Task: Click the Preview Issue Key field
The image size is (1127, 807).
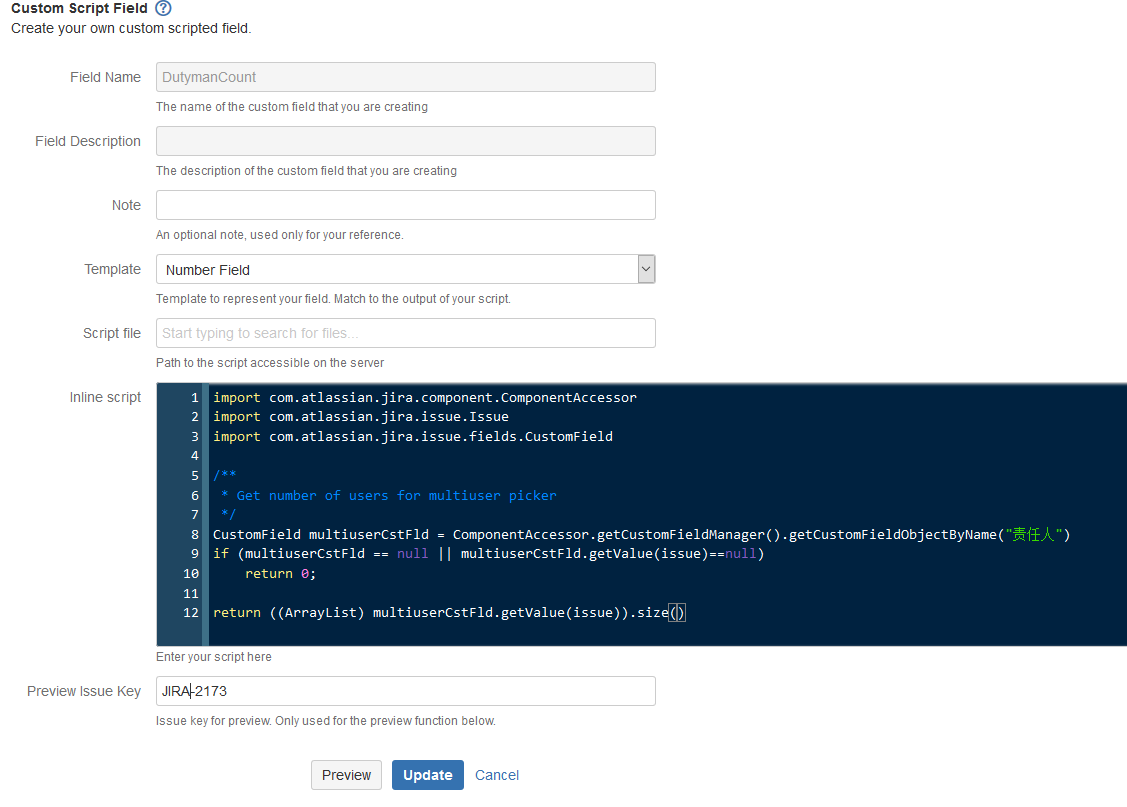Action: [405, 691]
